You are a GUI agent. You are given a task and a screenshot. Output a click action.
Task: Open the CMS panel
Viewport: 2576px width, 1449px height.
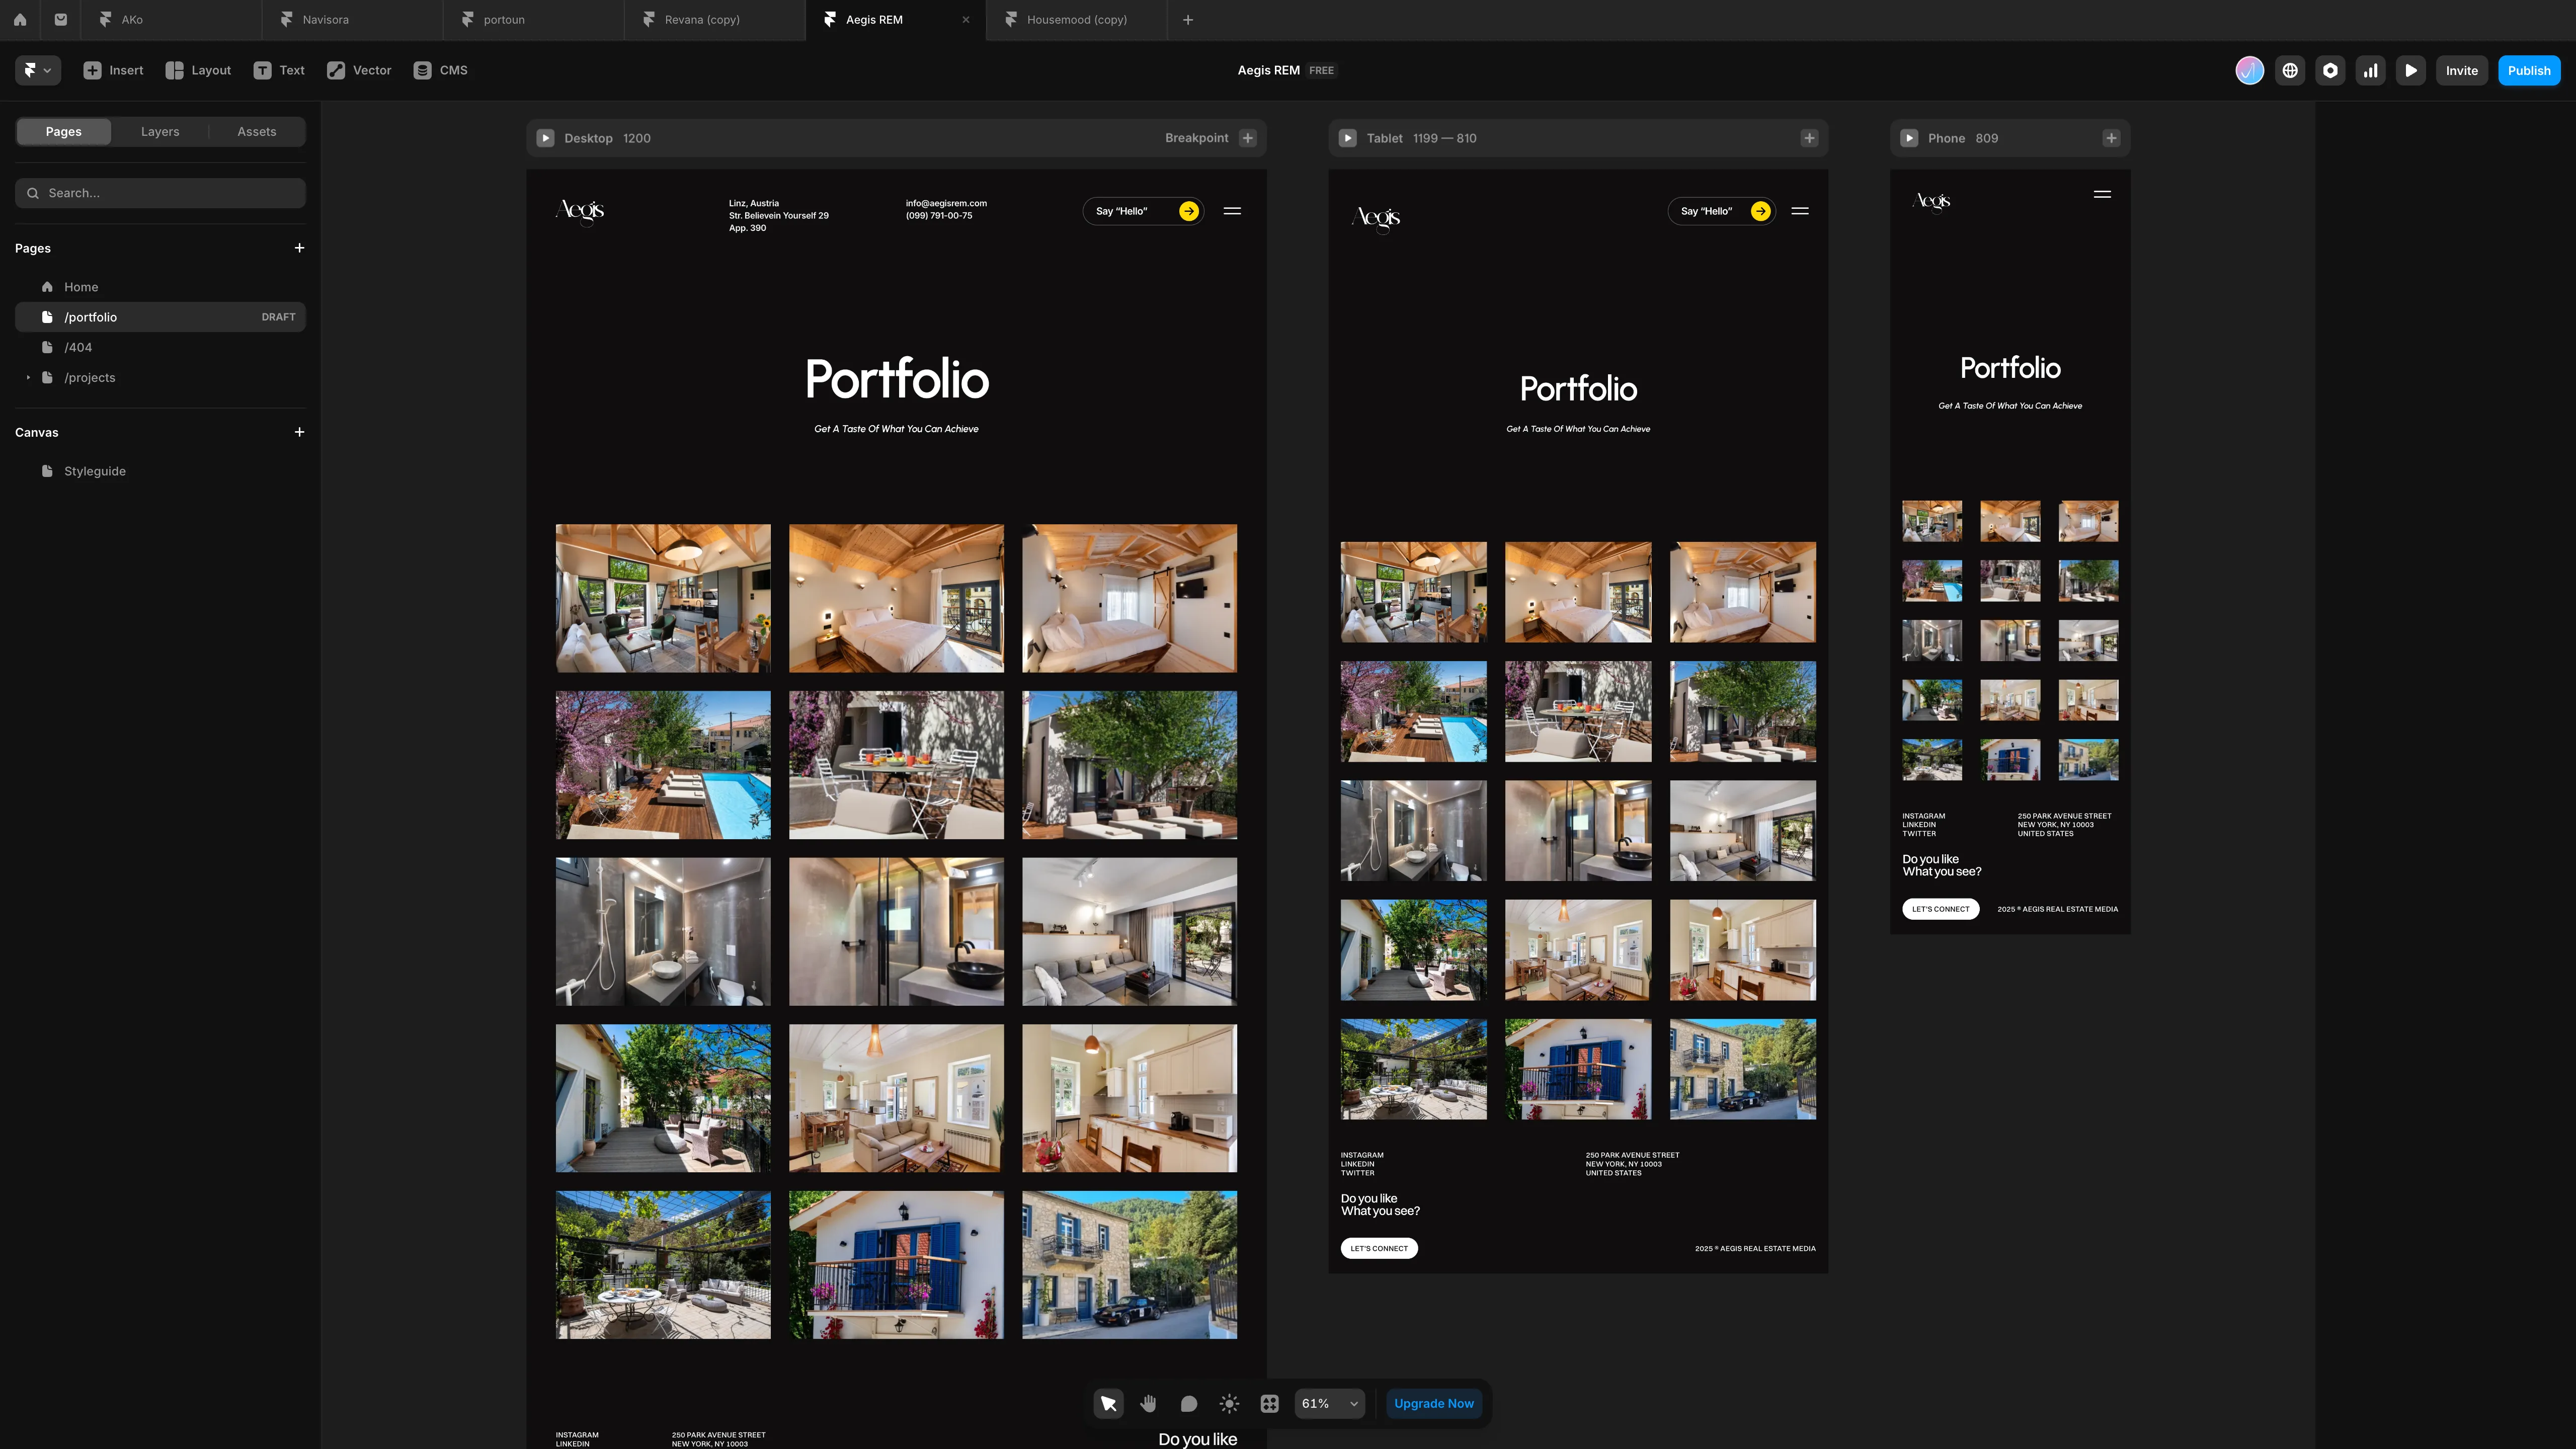pos(440,70)
